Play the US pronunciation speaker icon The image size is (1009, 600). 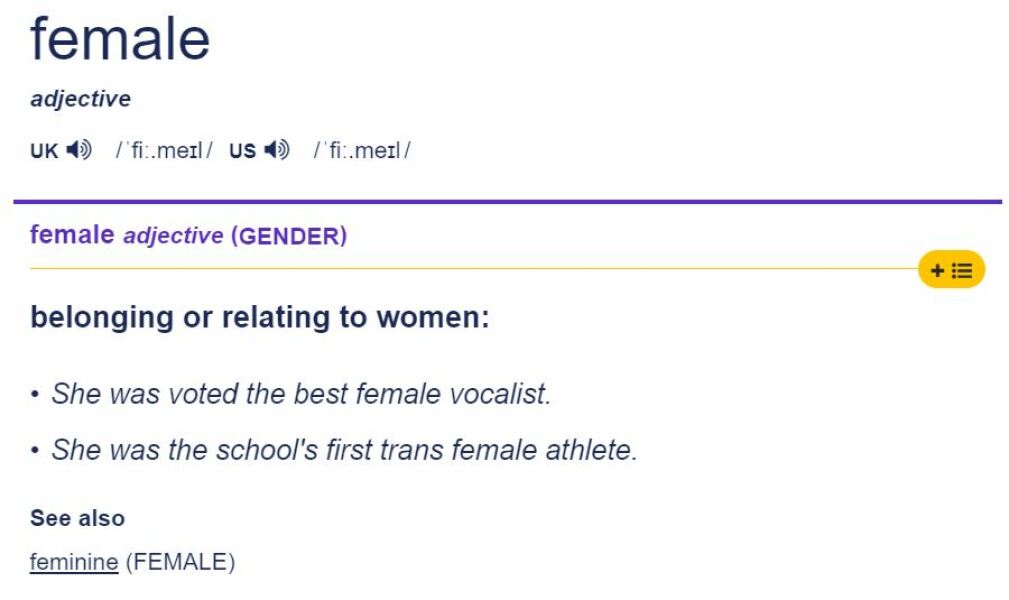pos(275,150)
